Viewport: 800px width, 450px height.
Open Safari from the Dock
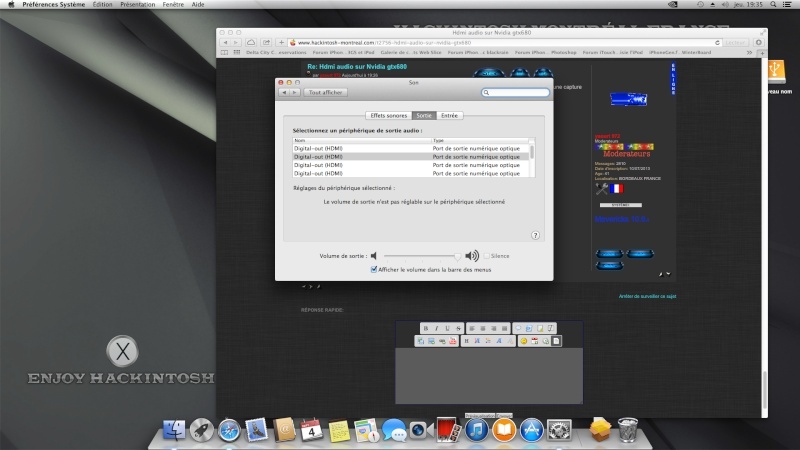(229, 430)
